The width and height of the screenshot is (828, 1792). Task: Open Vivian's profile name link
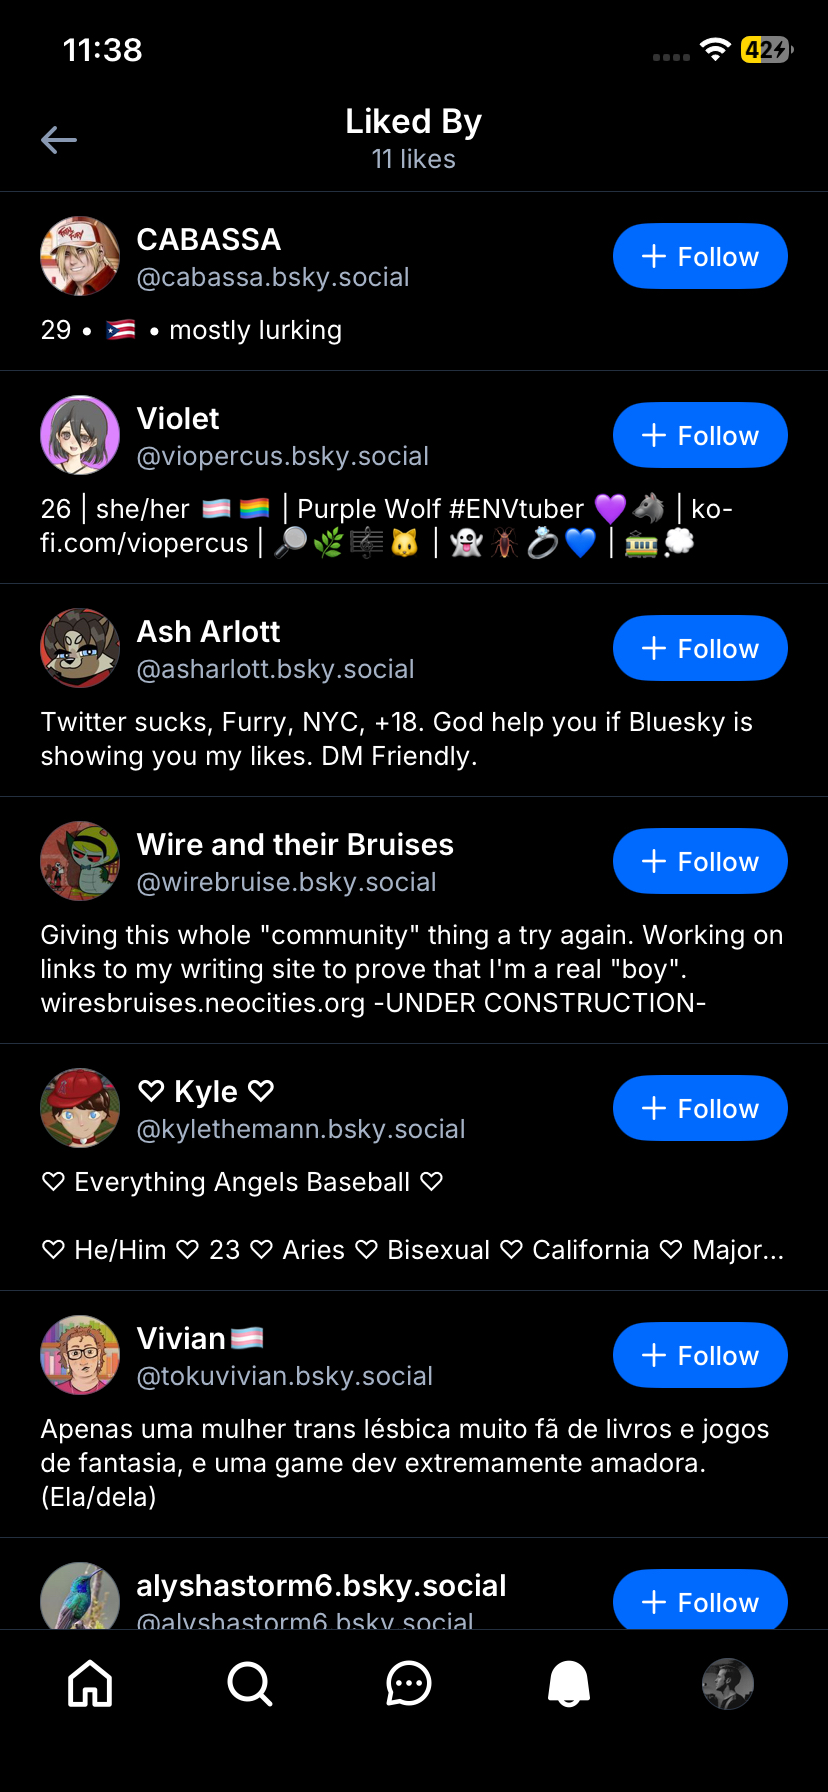pos(181,1339)
